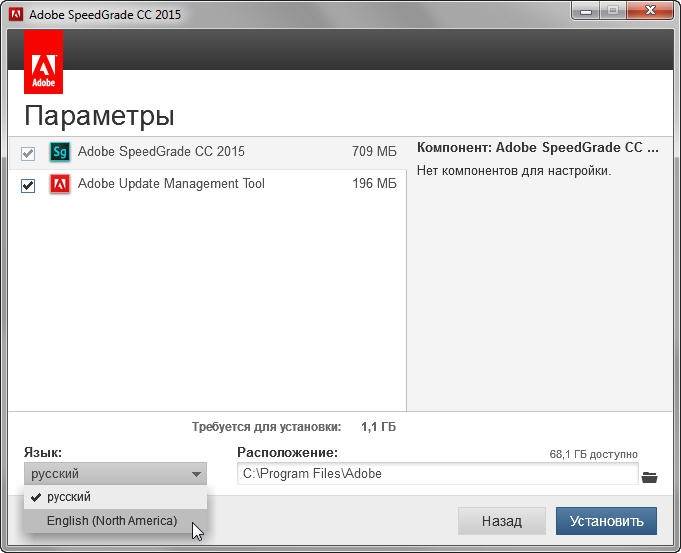The image size is (681, 553).
Task: Click the 1,1 ГБ required space value
Action: [x=378, y=427]
